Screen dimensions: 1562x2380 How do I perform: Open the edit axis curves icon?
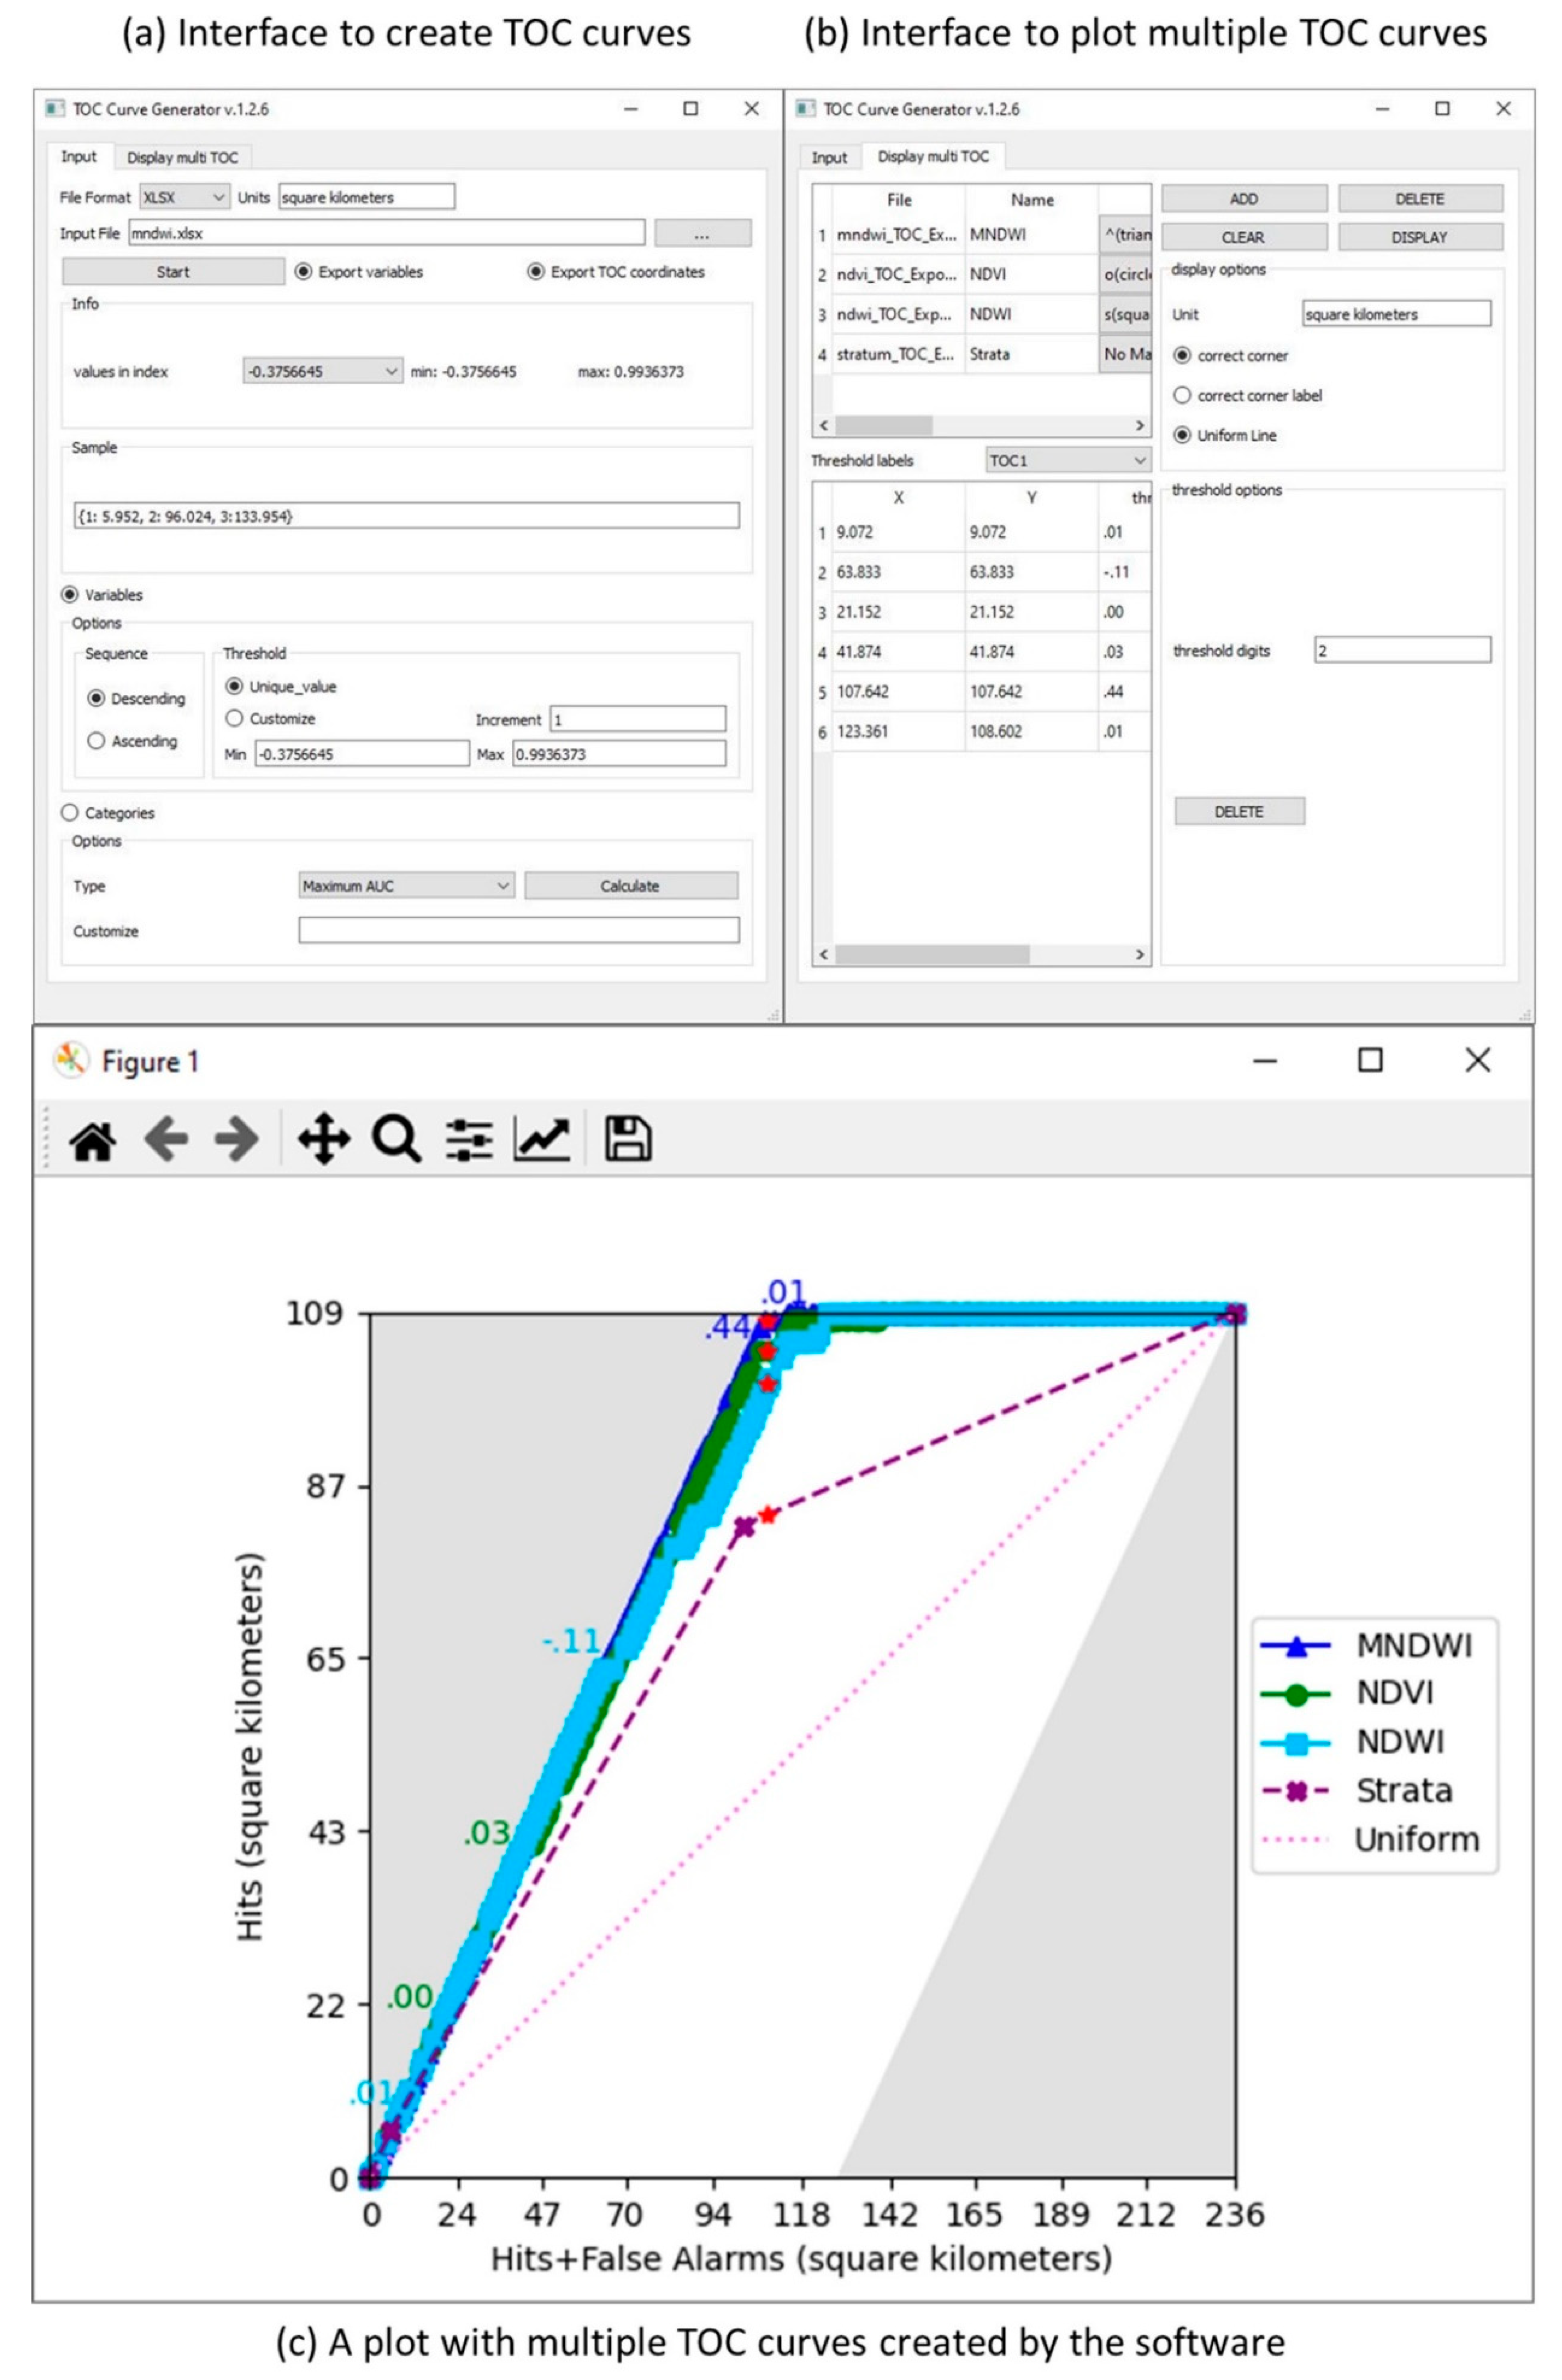tap(542, 1140)
